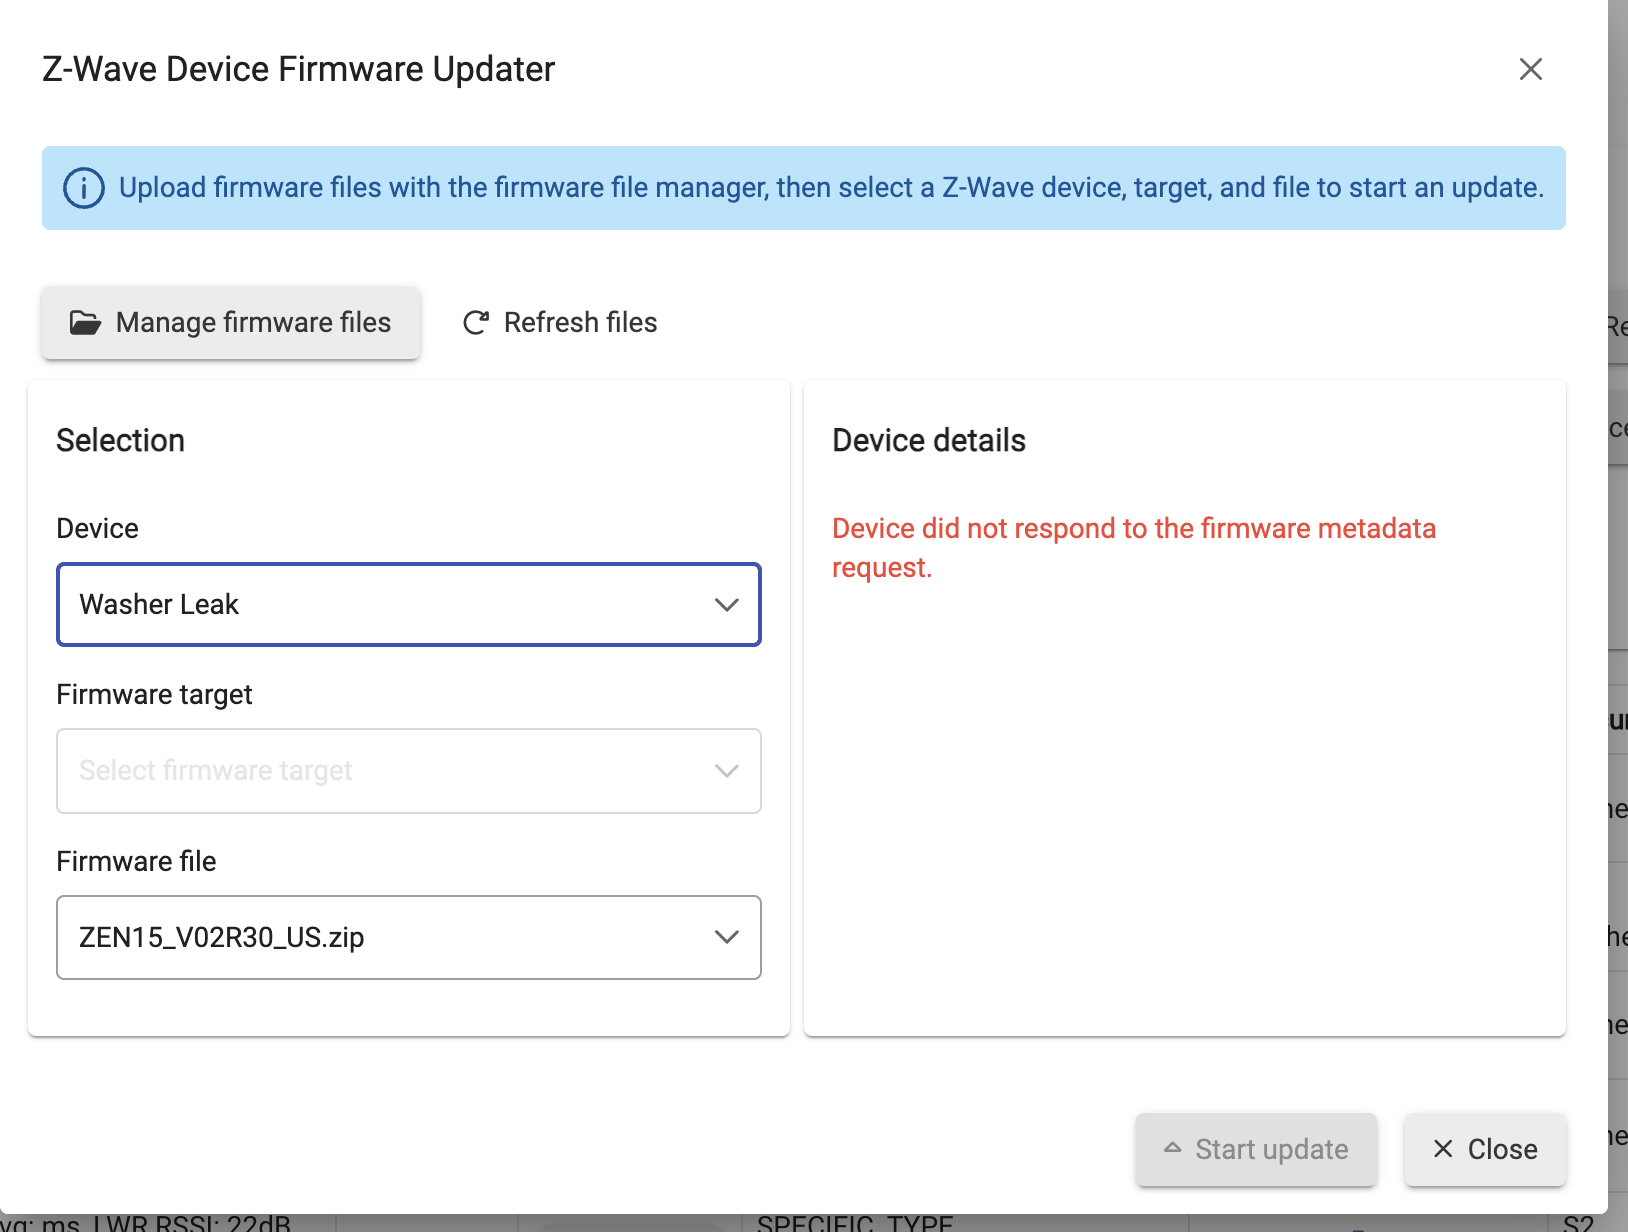Click the up-arrow icon on Start update
Image resolution: width=1628 pixels, height=1232 pixels.
[x=1173, y=1148]
